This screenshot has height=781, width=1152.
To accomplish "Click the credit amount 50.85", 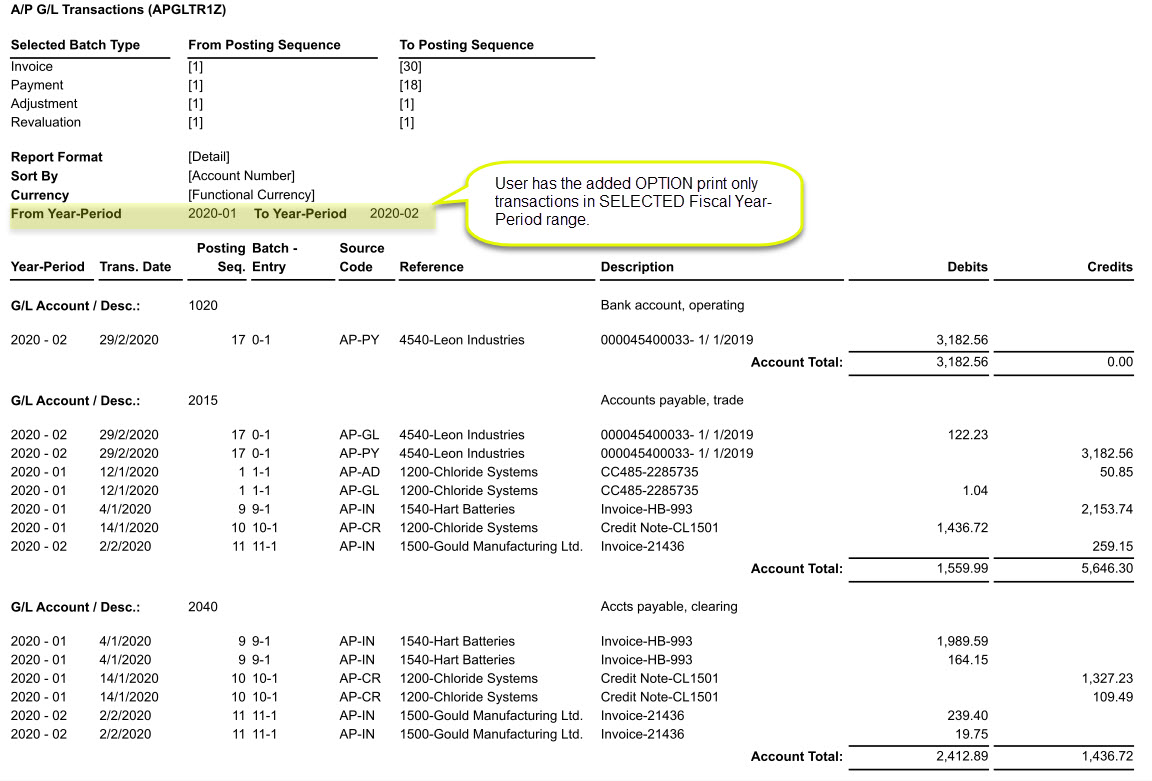I will point(1116,472).
